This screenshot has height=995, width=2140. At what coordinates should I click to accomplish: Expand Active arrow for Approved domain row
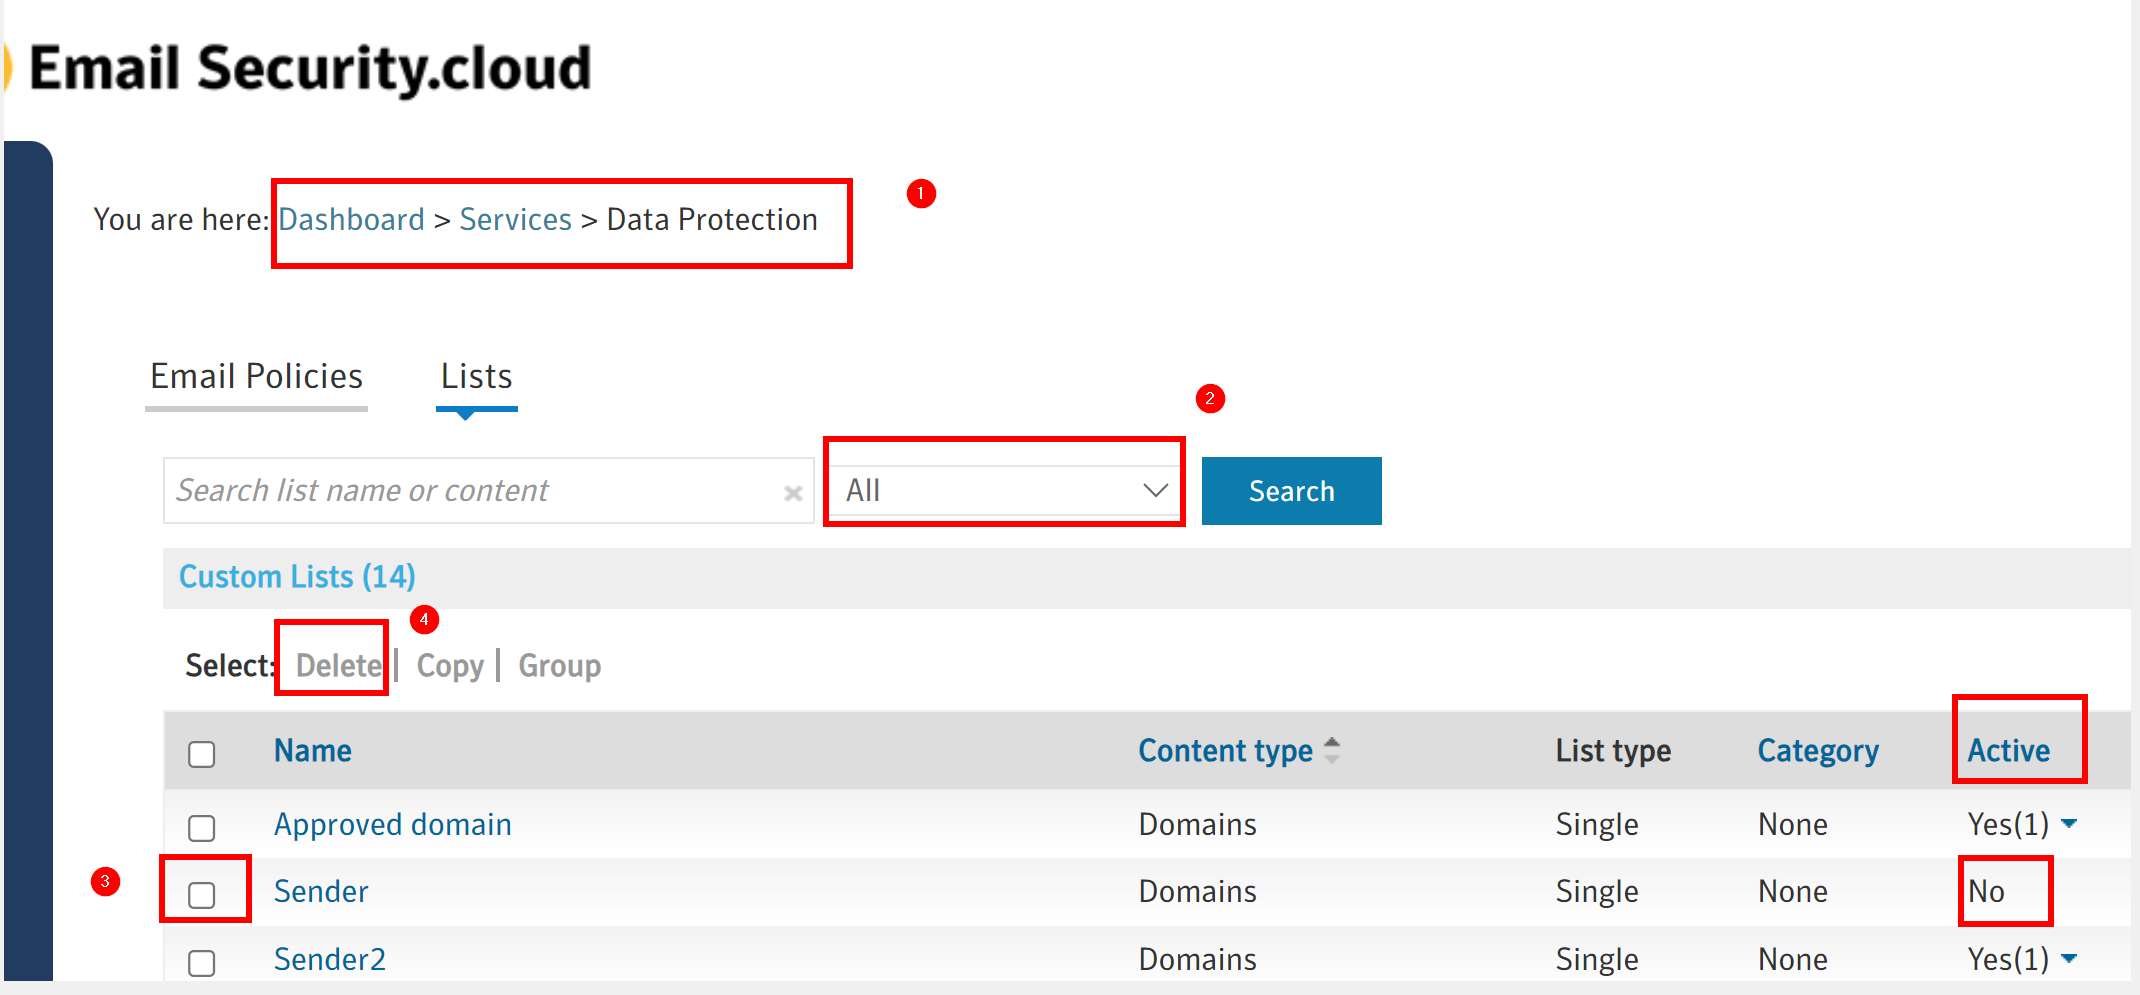point(2070,824)
